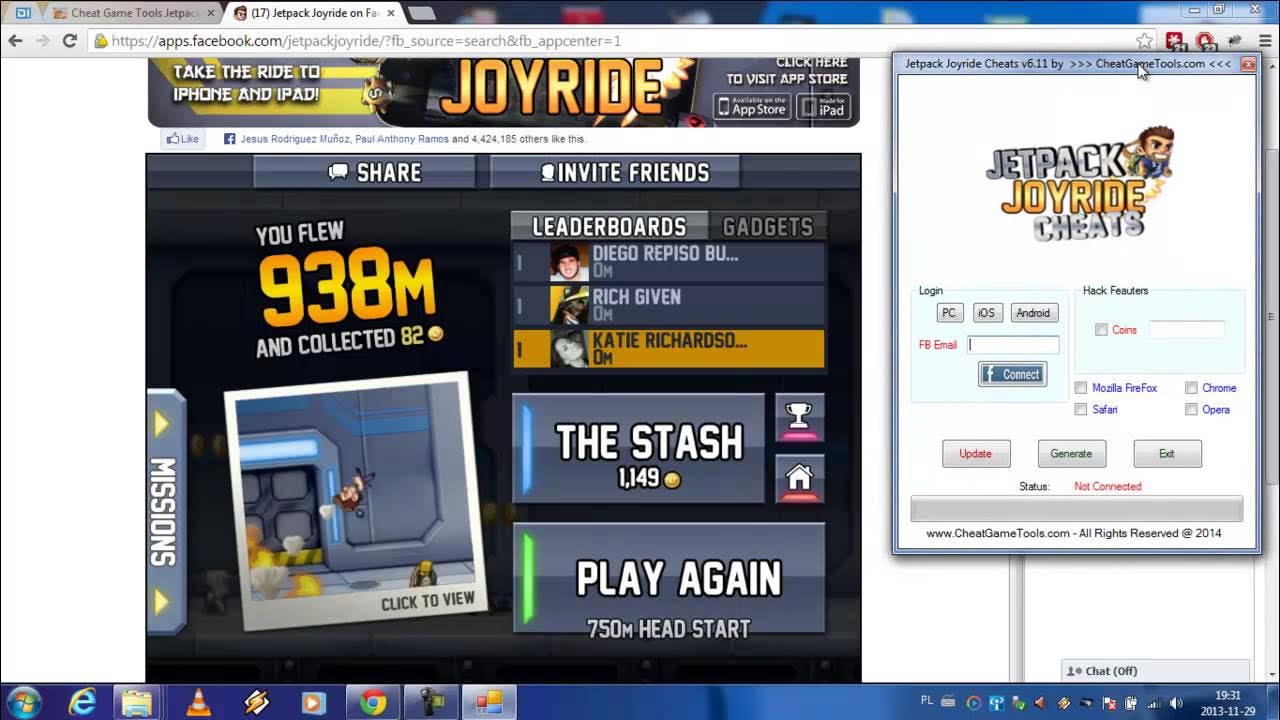The height and width of the screenshot is (720, 1280).
Task: Click the Joyride App Store banner
Action: tap(504, 92)
